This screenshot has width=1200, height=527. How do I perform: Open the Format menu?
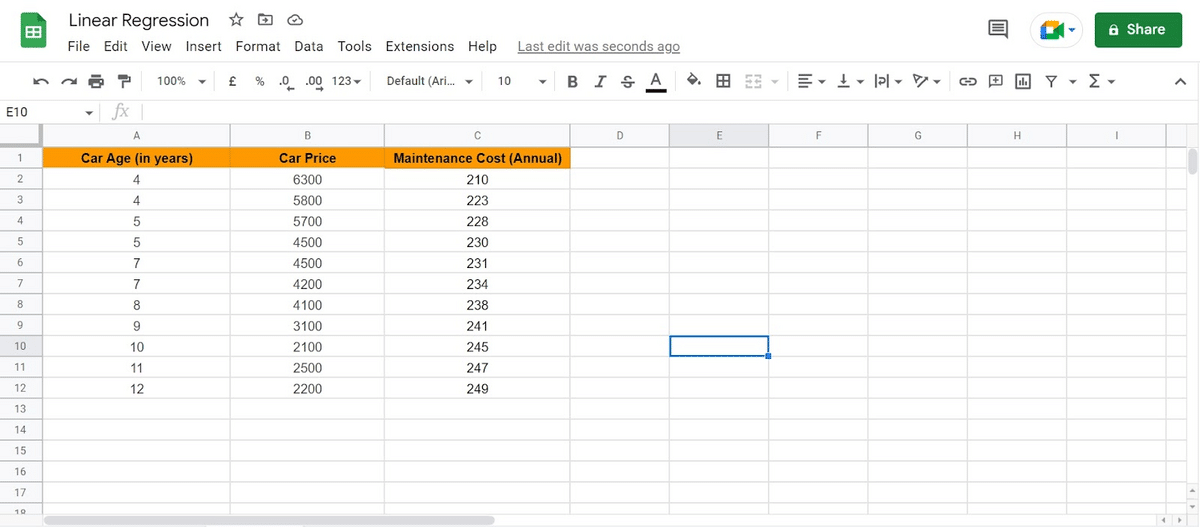(x=258, y=46)
